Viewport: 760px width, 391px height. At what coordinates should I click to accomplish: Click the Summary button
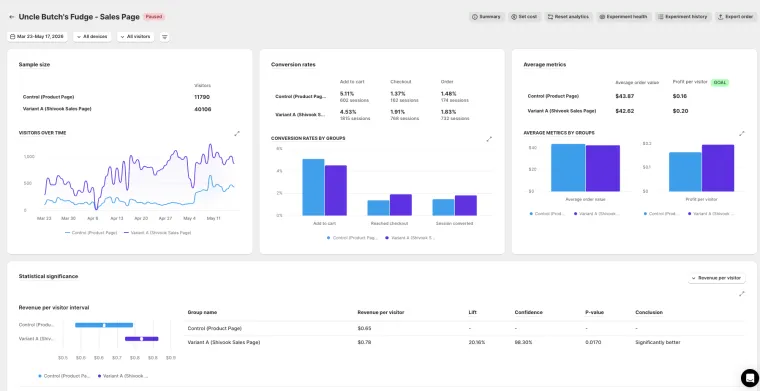487,17
